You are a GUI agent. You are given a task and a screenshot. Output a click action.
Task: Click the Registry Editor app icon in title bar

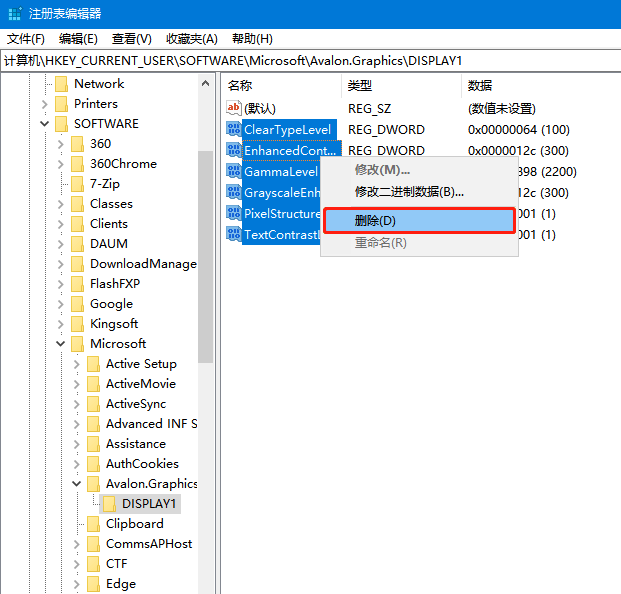13,13
